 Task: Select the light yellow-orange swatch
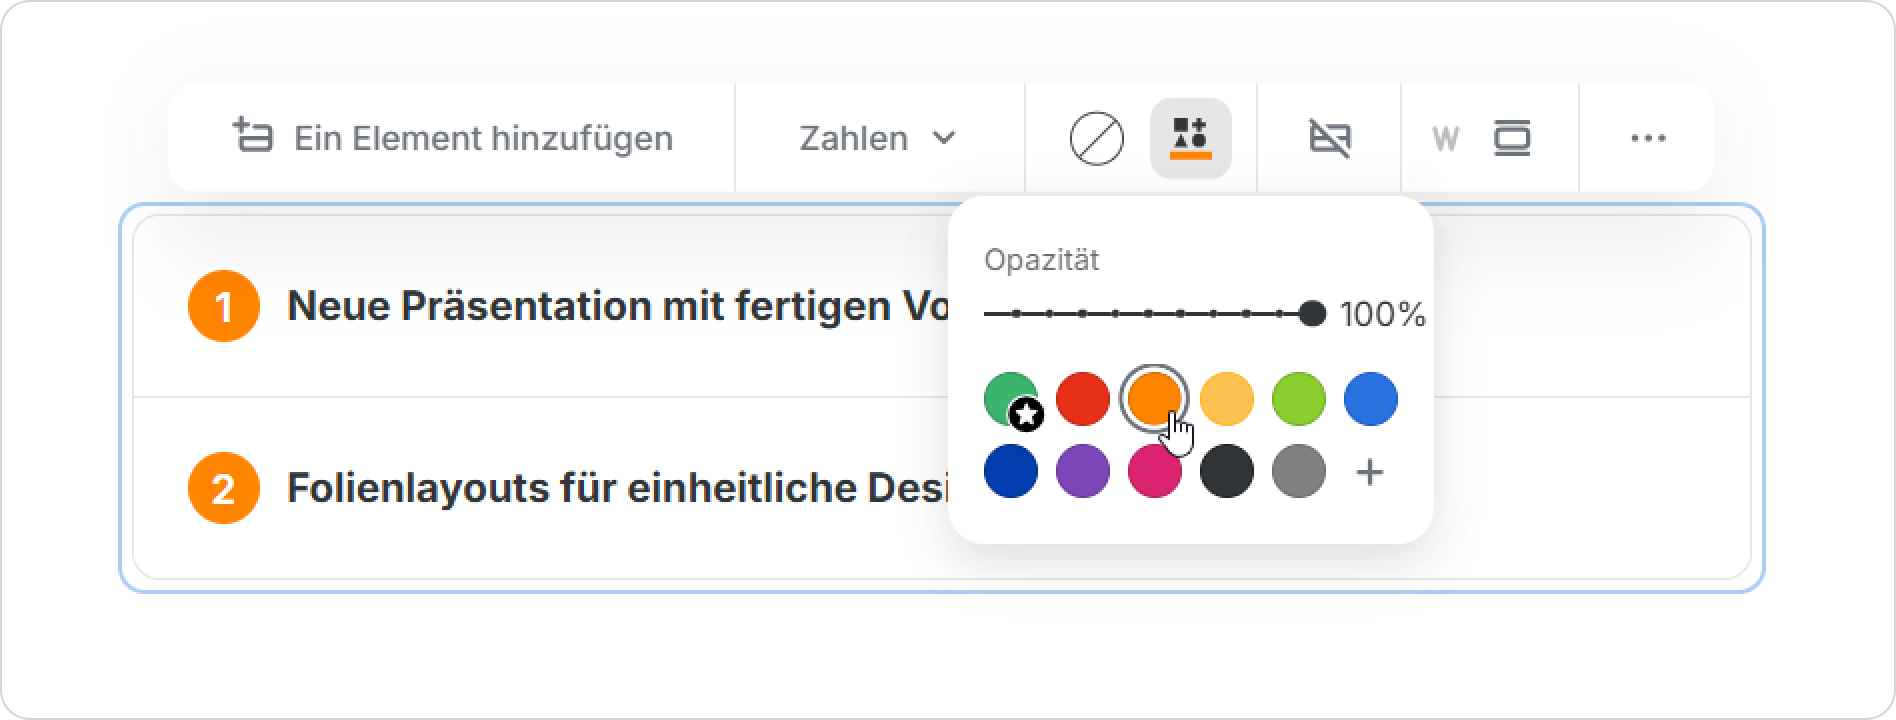[x=1226, y=399]
